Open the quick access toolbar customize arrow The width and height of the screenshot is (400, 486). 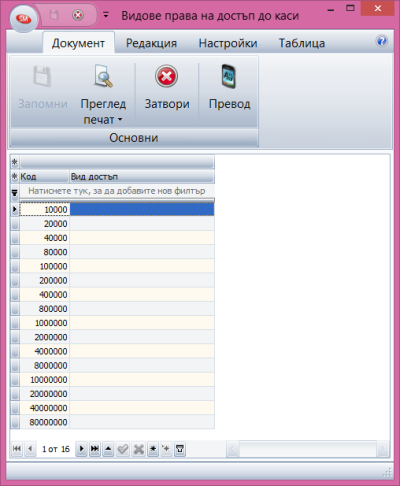[x=106, y=15]
